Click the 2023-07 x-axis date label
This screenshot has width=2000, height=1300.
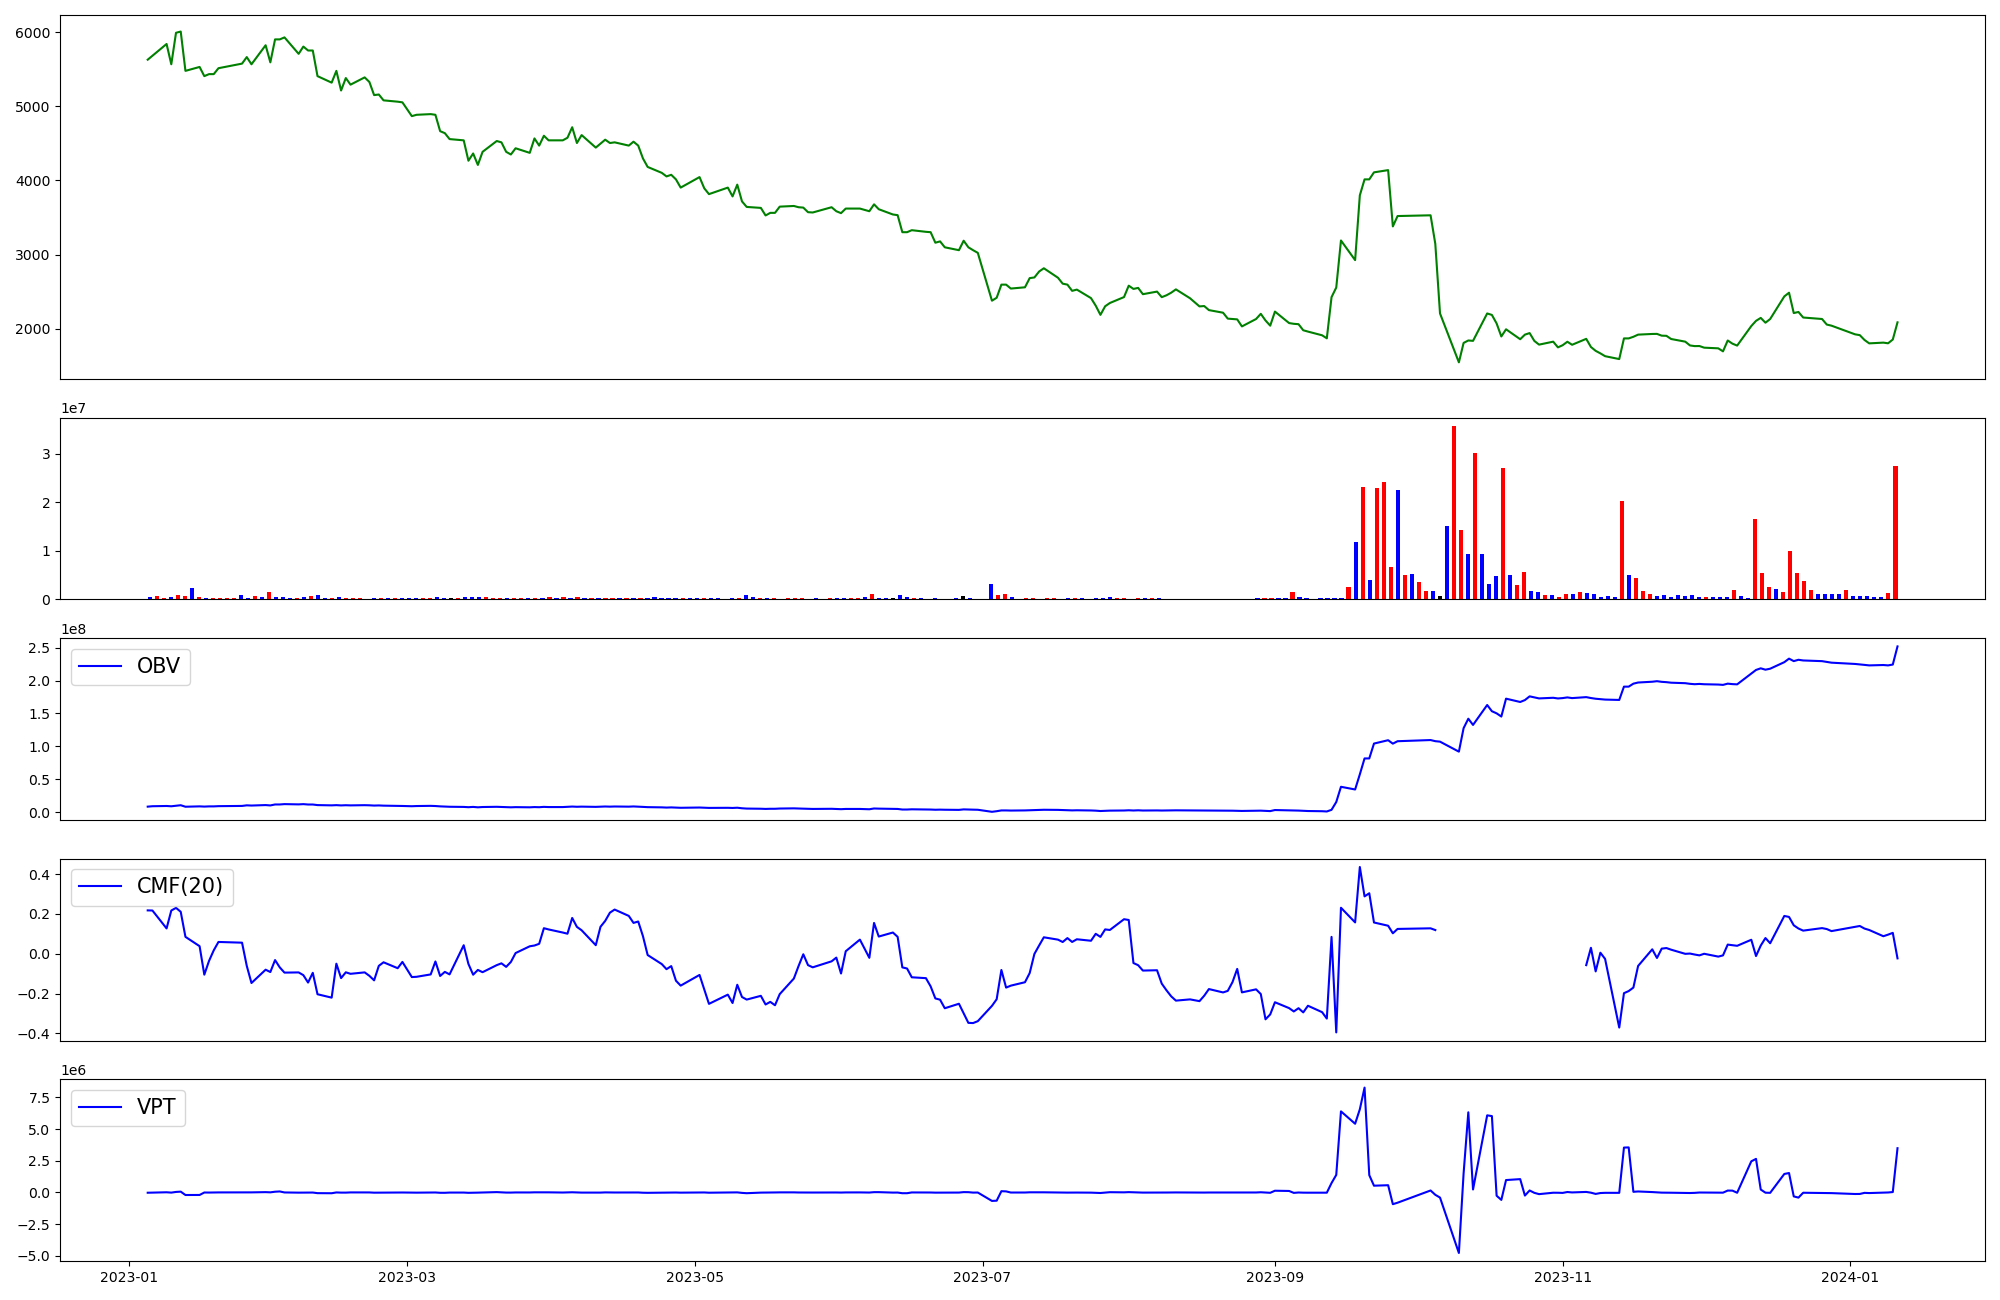982,1277
